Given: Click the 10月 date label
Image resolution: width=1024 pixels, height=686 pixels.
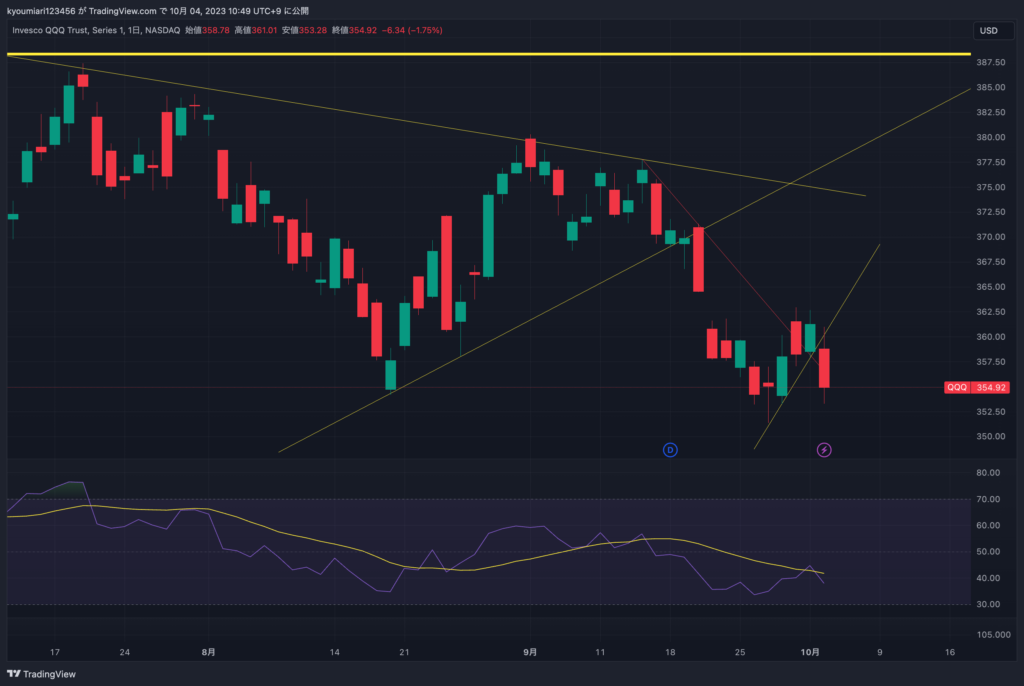Looking at the screenshot, I should coord(810,652).
